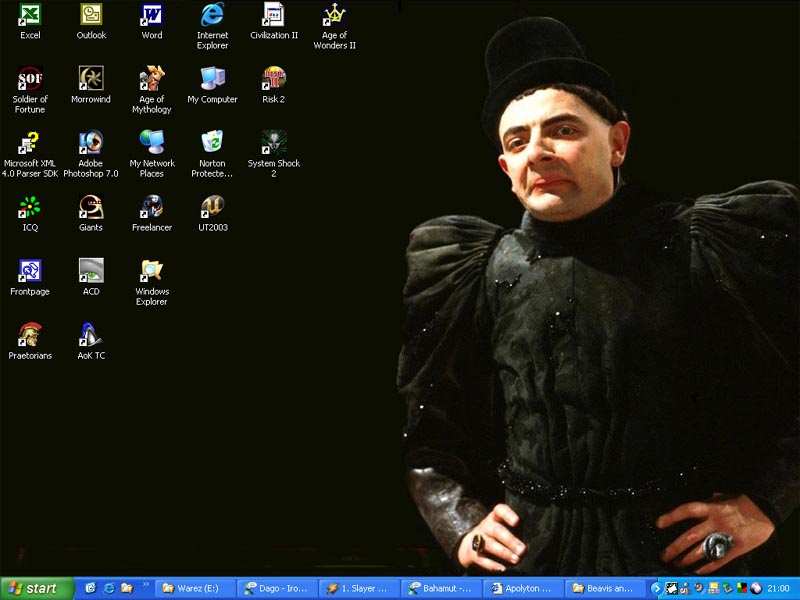Screen dimensions: 800x600
Task: Click the Internet Explorer Quick Launch icon
Action: coord(109,589)
